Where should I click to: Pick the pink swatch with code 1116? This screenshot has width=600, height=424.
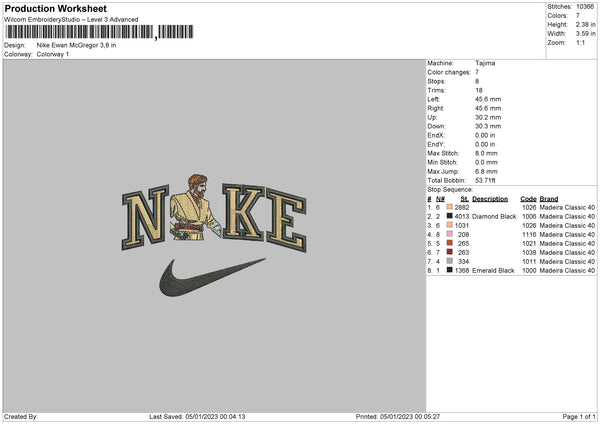(450, 234)
